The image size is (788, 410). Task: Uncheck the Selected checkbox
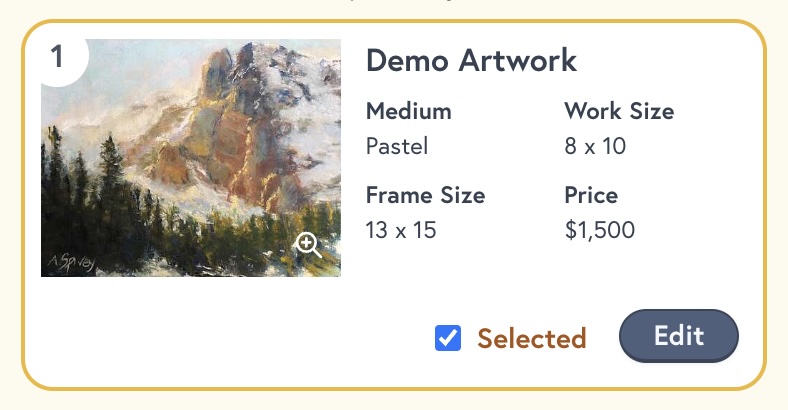pyautogui.click(x=448, y=338)
